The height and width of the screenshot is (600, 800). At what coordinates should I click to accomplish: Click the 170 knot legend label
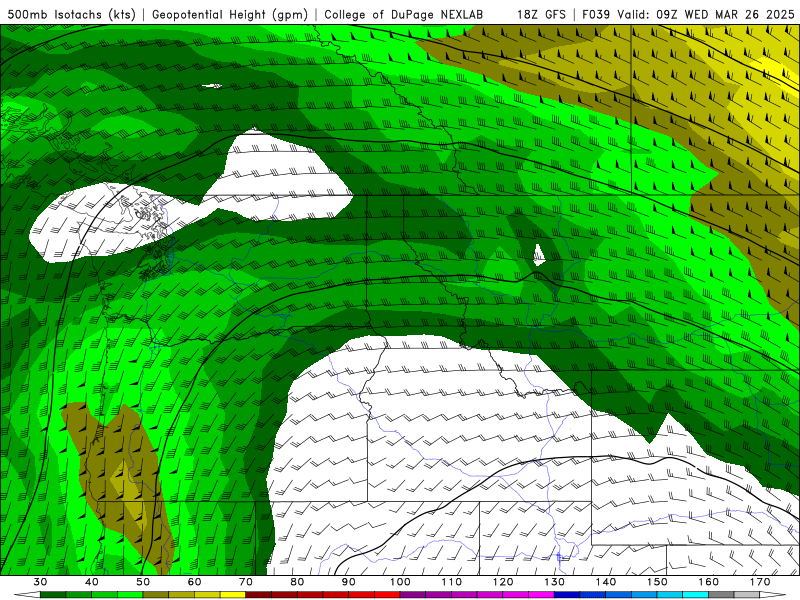click(x=760, y=582)
